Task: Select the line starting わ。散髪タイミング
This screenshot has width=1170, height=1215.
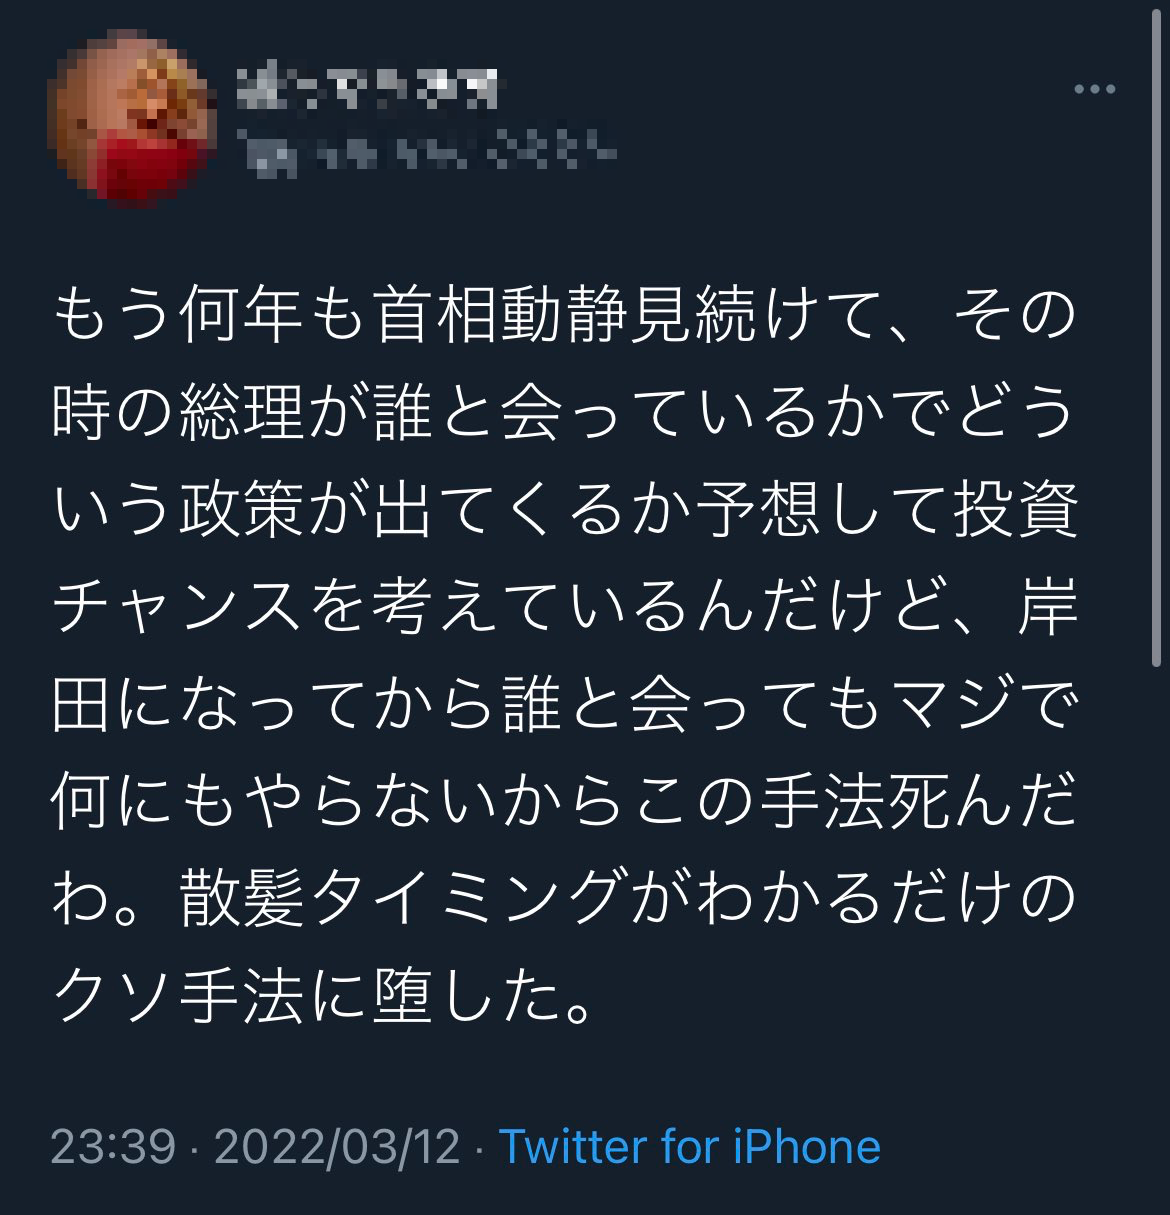Action: coord(564,899)
